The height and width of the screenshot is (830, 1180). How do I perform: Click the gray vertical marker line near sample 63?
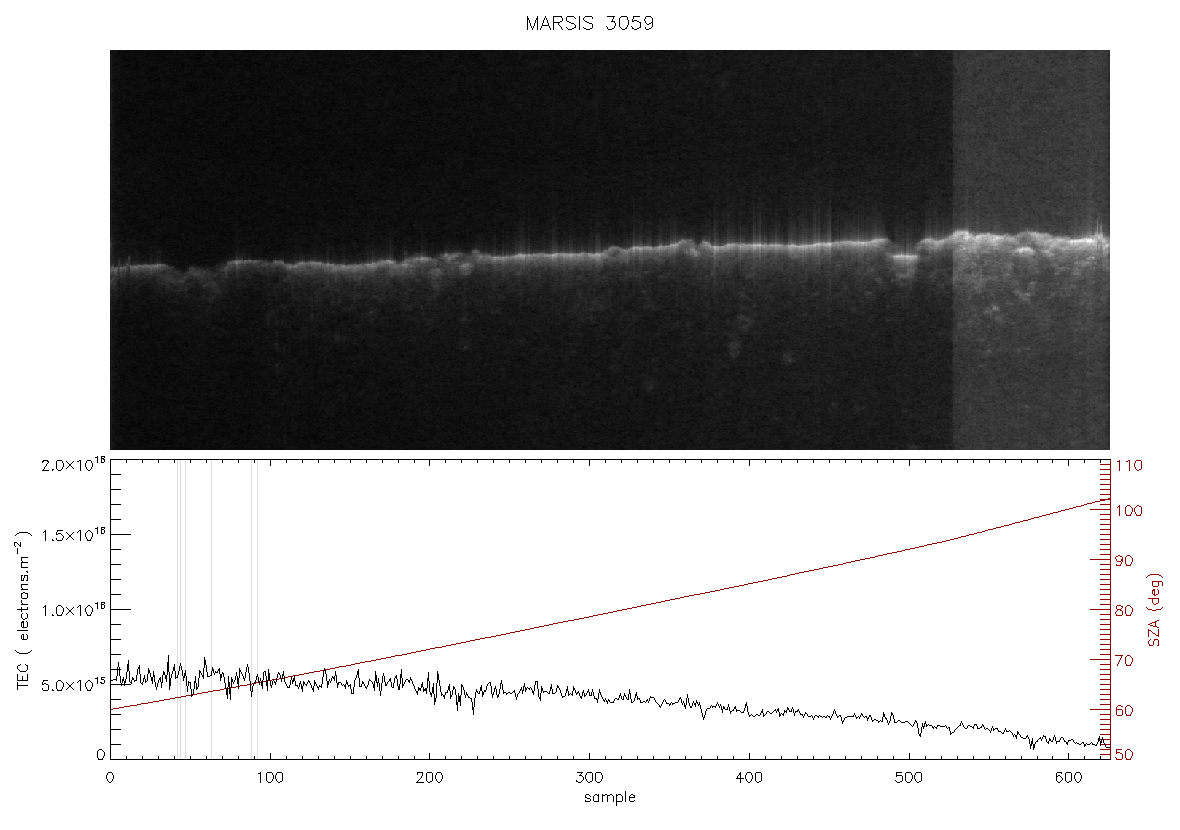coord(211,610)
